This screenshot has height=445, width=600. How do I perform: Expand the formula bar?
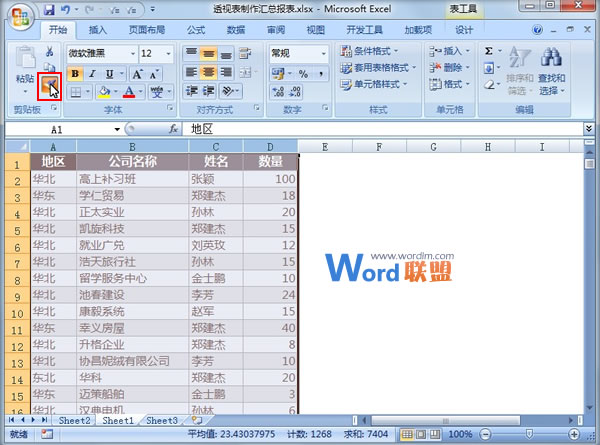(589, 129)
